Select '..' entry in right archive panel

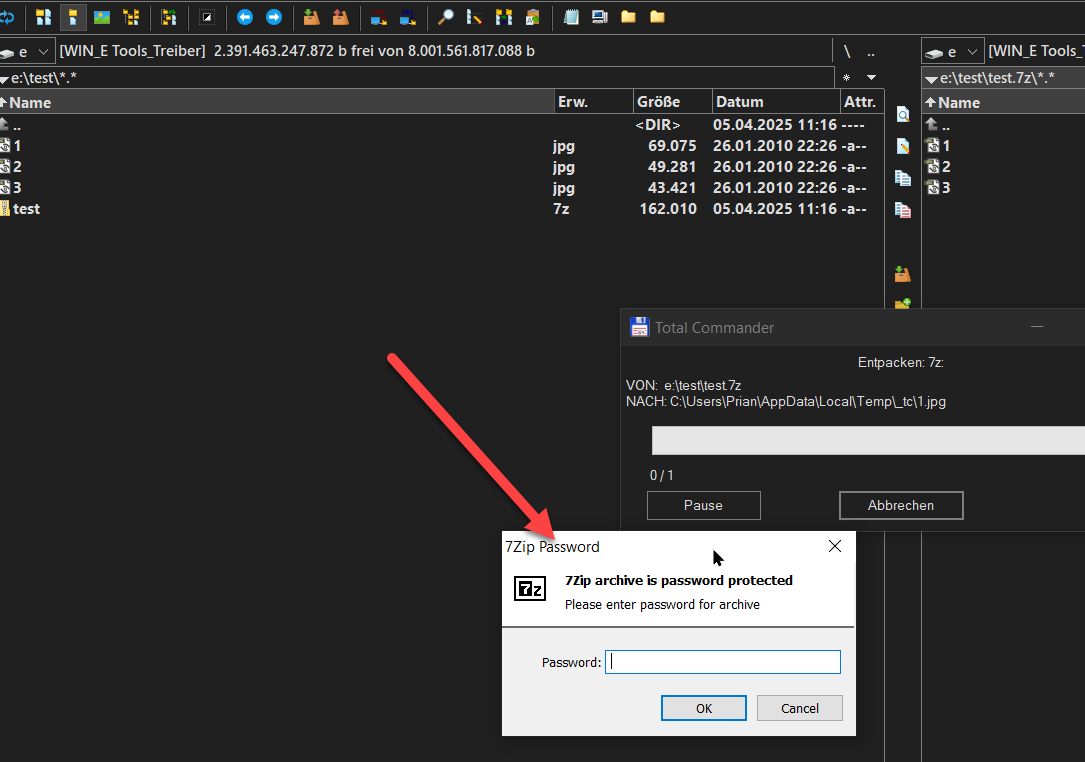[x=1003, y=125]
